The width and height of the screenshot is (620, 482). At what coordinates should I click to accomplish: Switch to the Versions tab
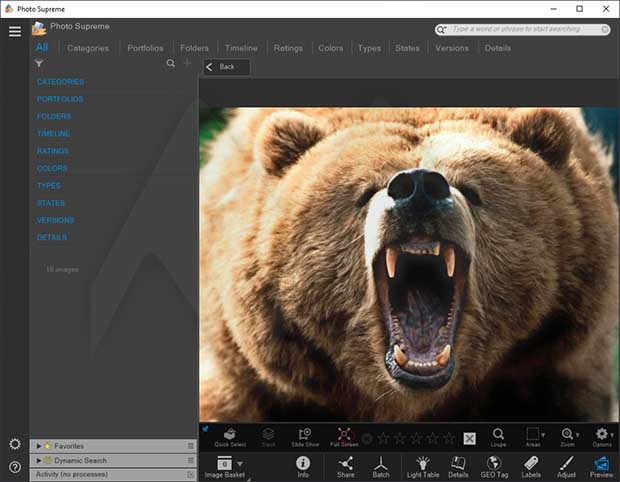click(452, 48)
